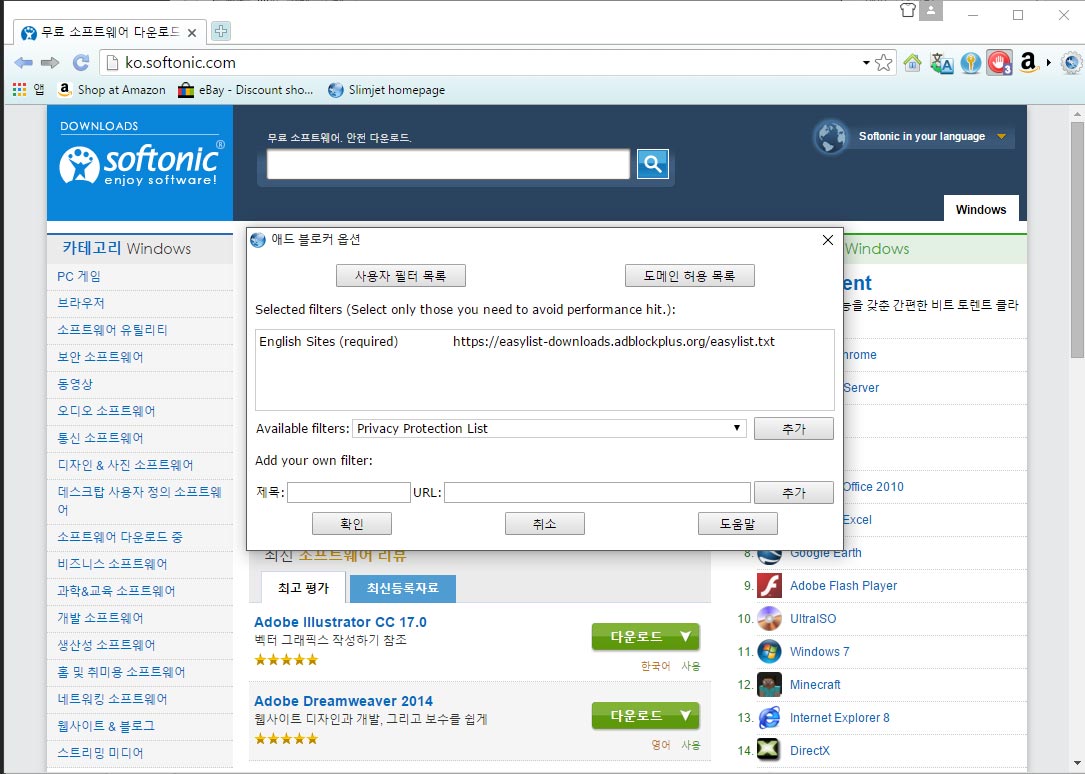Click the small arrow next to Amazon icon

pyautogui.click(x=1049, y=63)
